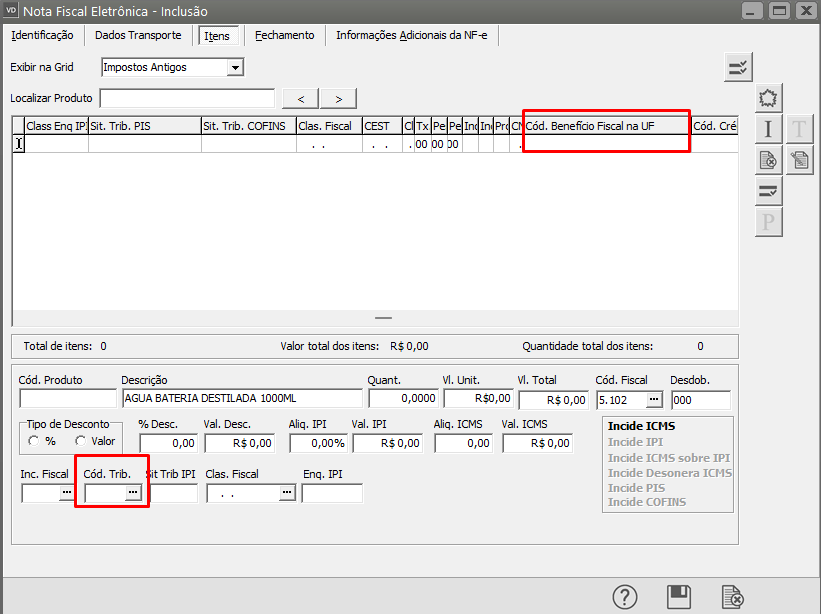
Task: Open the Cód. Fiscal lookup button
Action: [654, 400]
